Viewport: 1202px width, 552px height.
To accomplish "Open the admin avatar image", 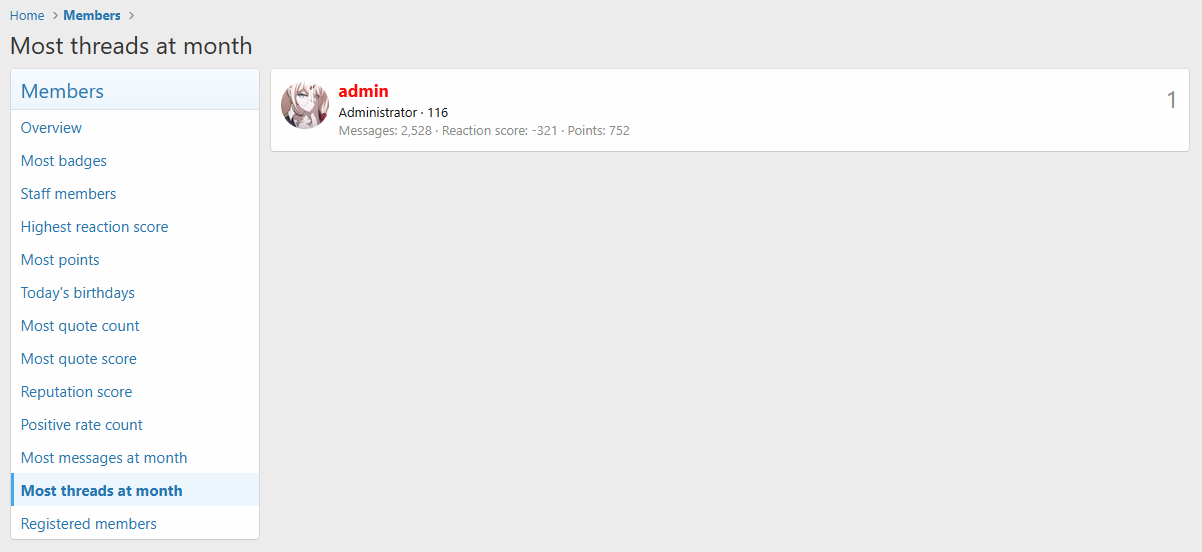I will click(x=305, y=105).
